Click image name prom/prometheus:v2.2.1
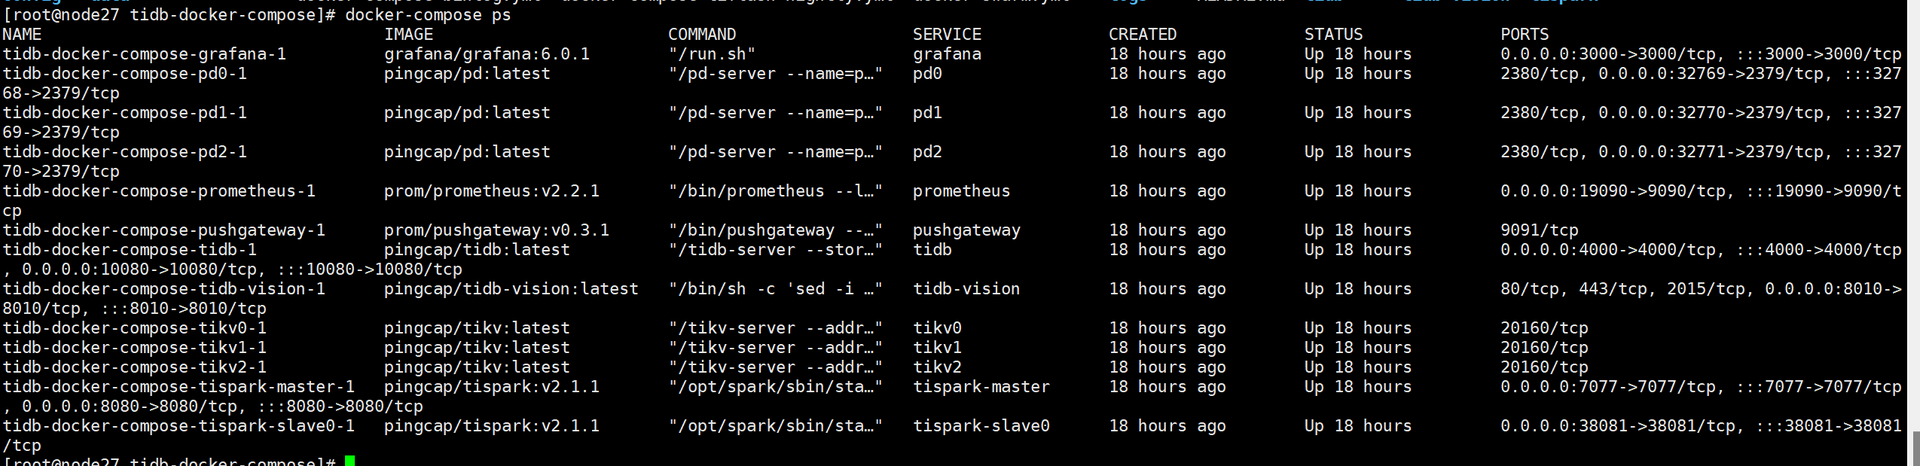The image size is (1920, 466). coord(492,191)
